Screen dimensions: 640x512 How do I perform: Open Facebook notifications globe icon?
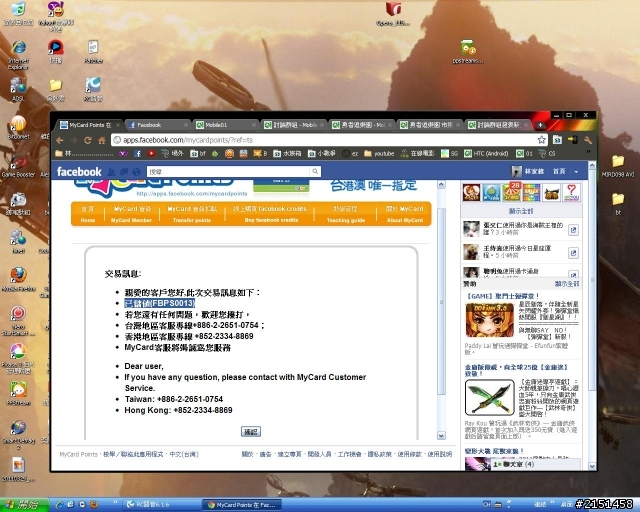click(x=136, y=172)
